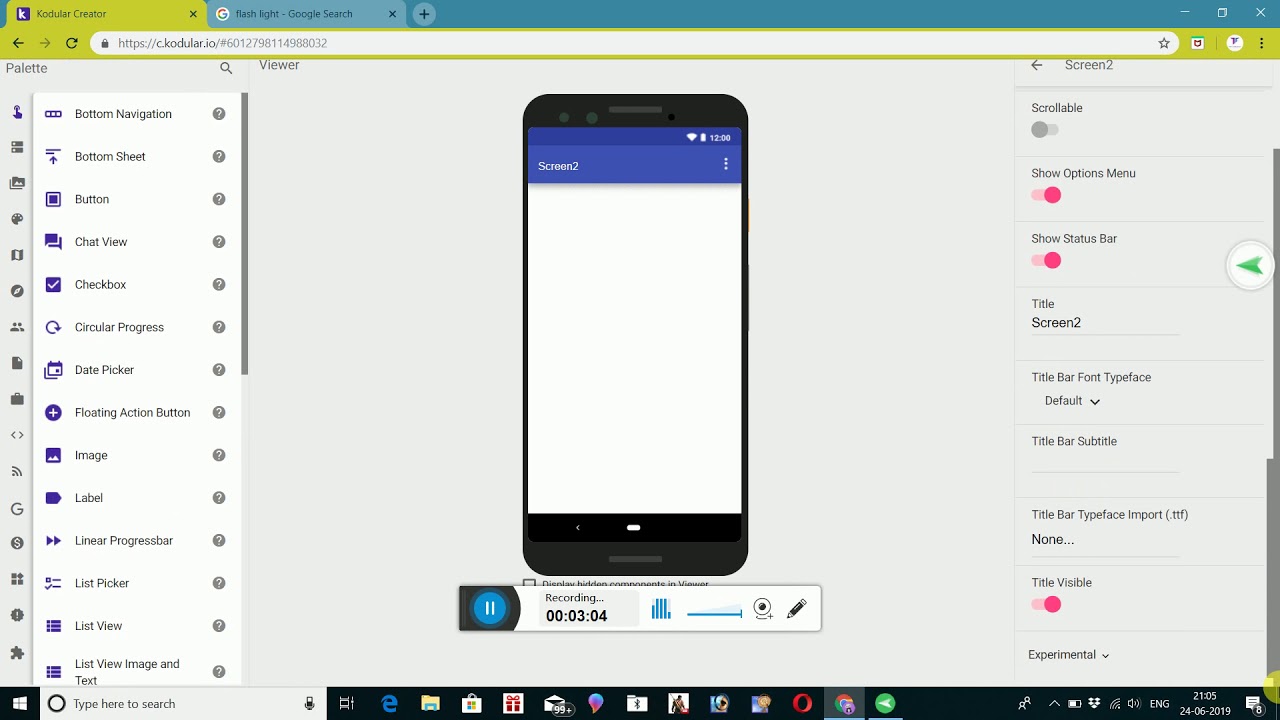Edit the Title field containing Screen2

tap(1105, 323)
